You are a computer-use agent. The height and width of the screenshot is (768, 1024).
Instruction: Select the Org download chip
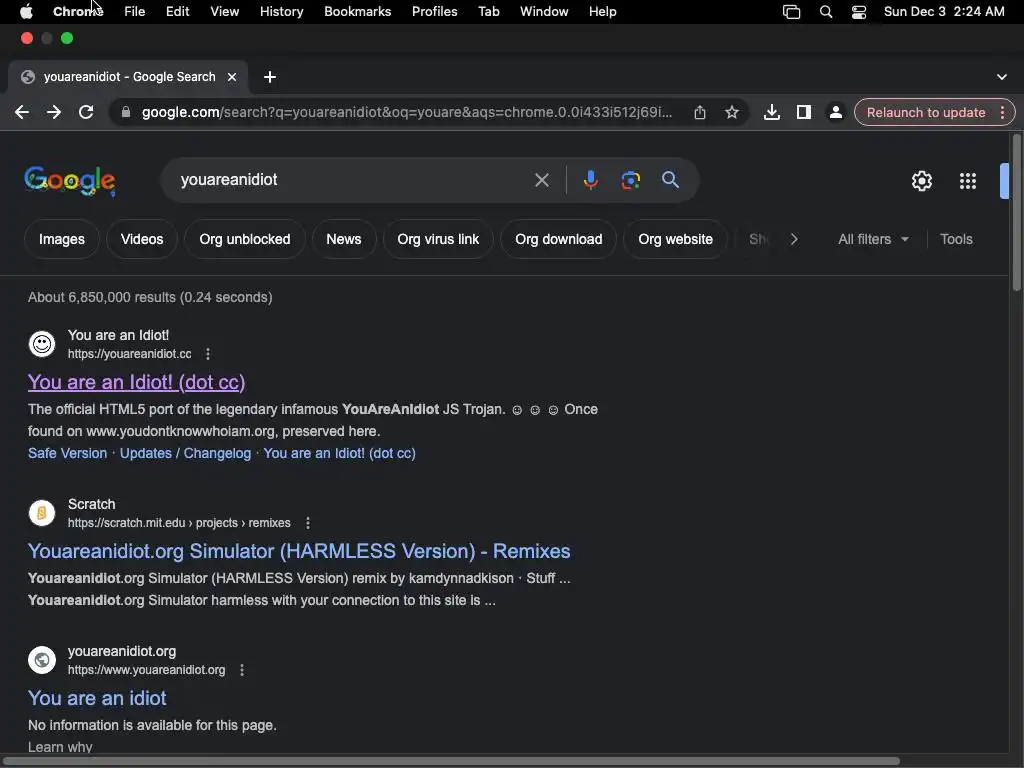point(558,239)
